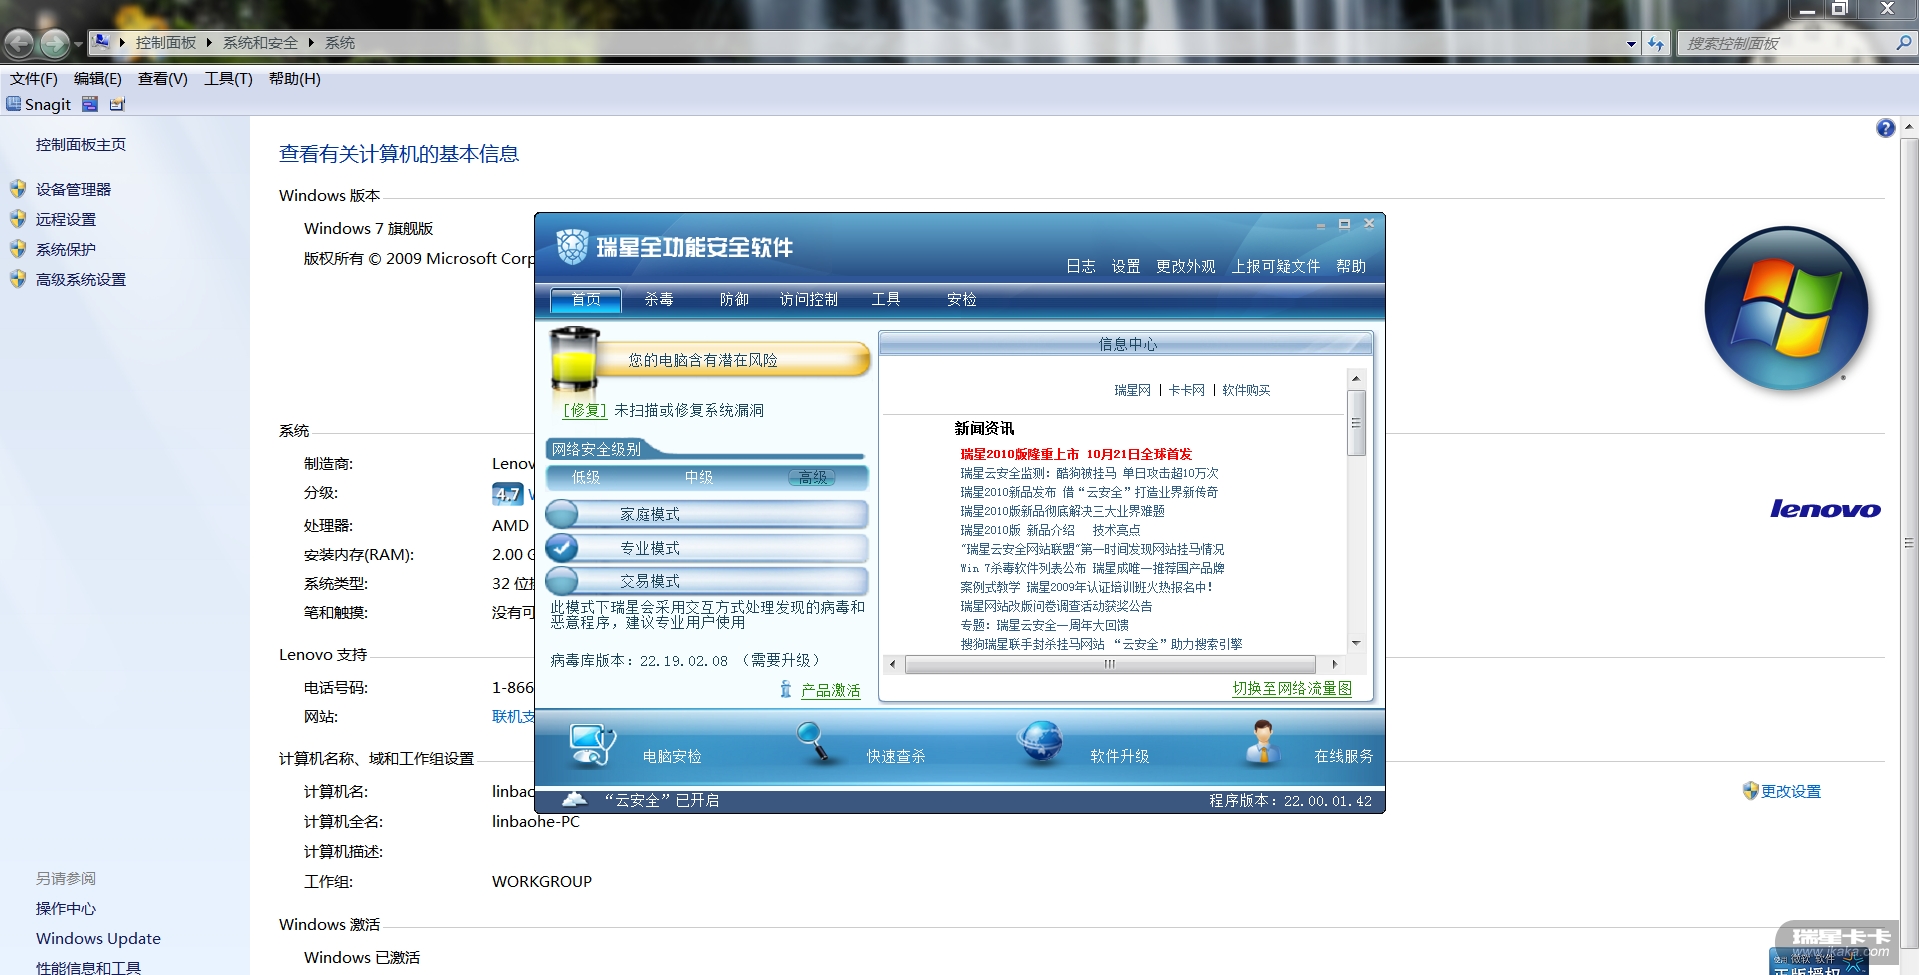Click the 4.7 Windows Experience rating badge
This screenshot has height=975, width=1919.
point(508,494)
